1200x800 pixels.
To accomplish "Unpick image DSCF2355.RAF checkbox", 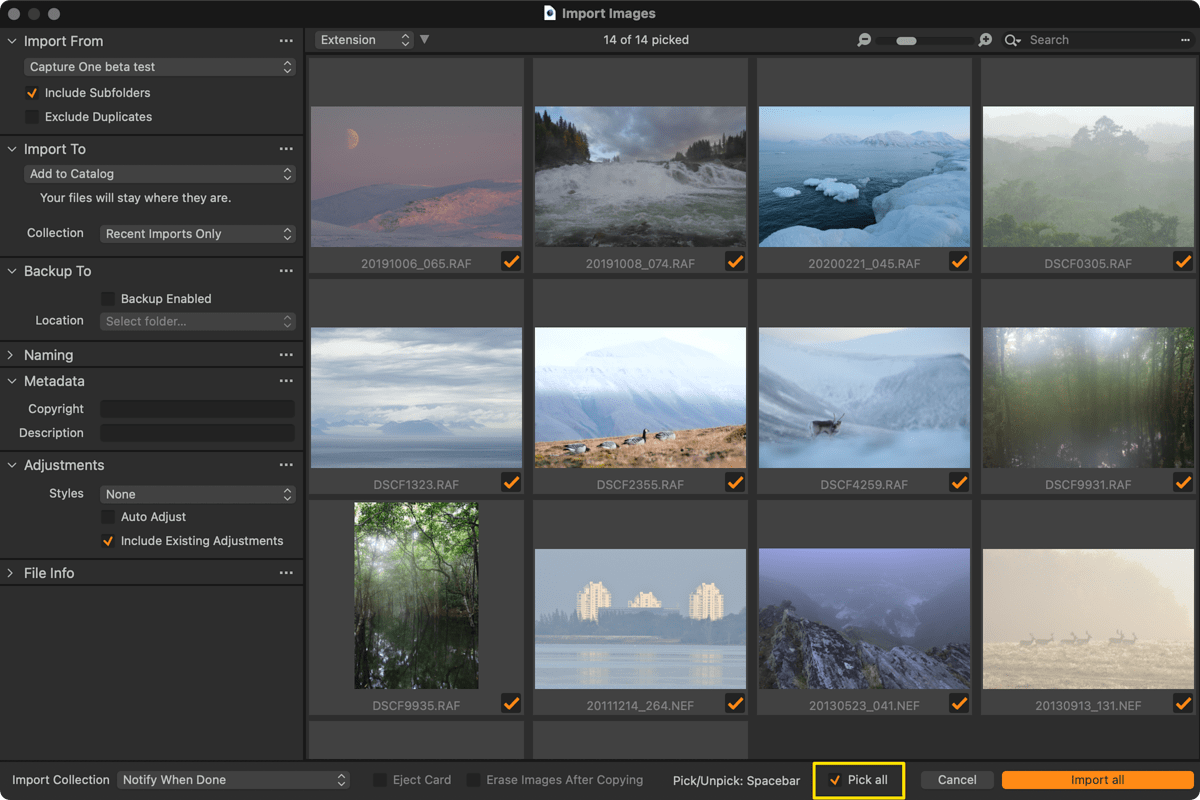I will [x=735, y=482].
